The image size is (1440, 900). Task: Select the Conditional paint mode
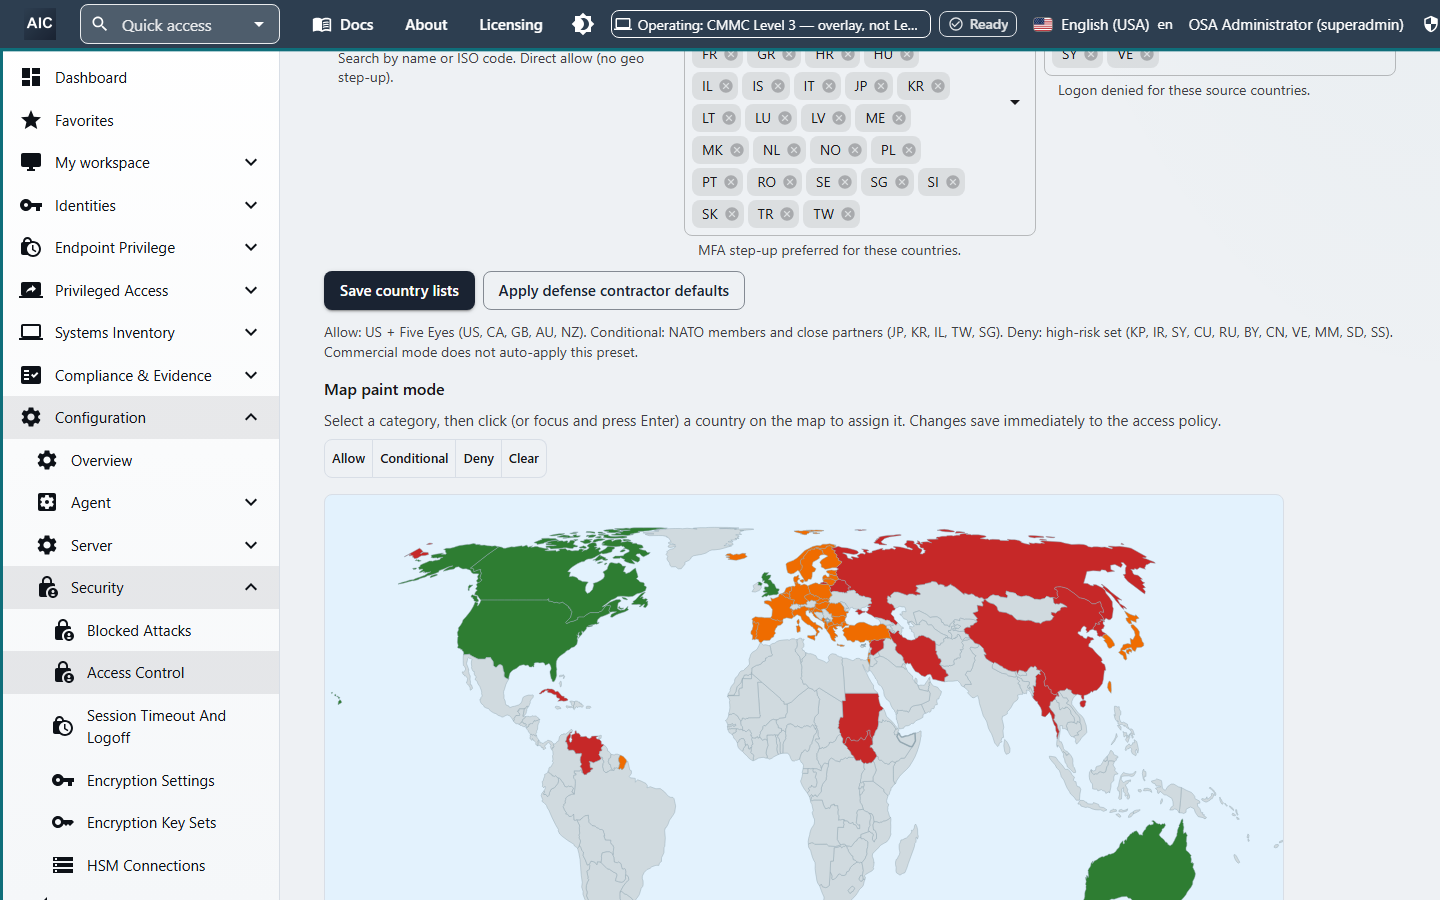click(414, 458)
